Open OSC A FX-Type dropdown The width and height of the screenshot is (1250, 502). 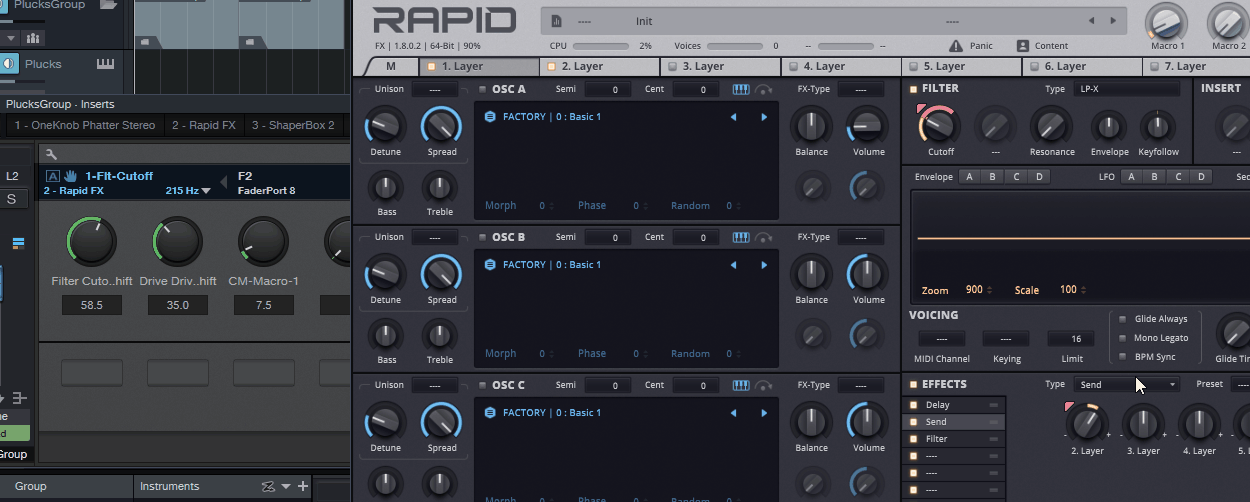tap(860, 89)
